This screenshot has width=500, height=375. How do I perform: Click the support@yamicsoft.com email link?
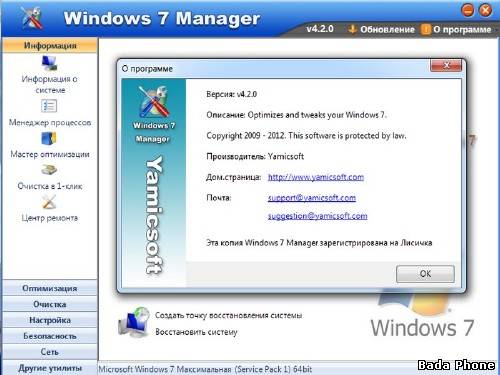312,198
